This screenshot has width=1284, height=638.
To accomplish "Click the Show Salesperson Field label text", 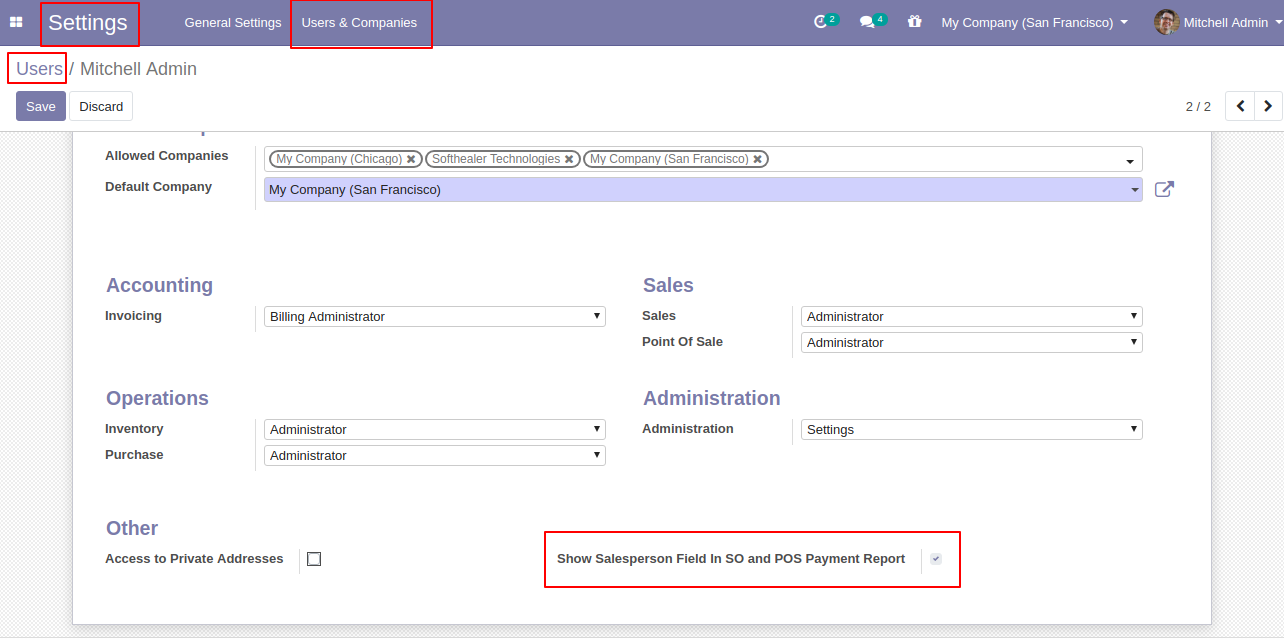I will [731, 559].
